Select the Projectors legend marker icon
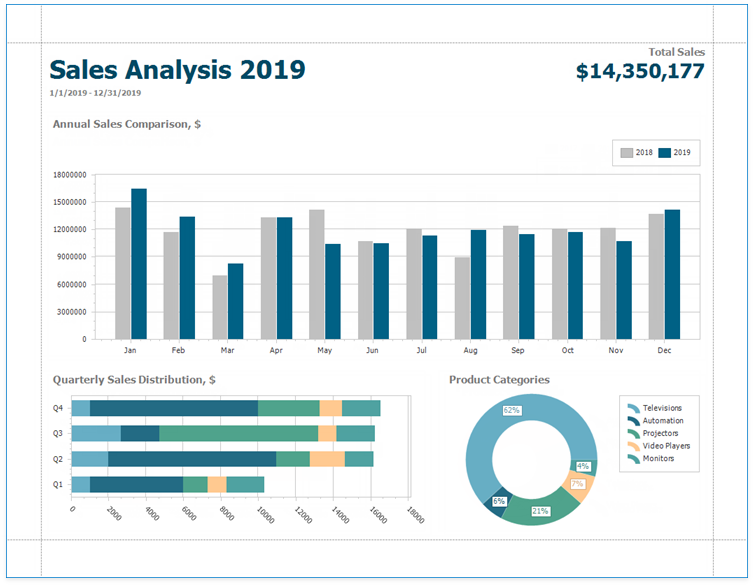Viewport: 754px width, 586px height. pos(633,433)
